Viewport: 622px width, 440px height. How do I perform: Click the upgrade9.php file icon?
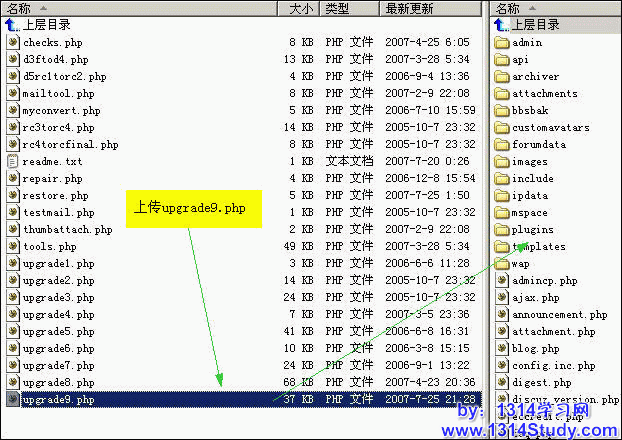[x=13, y=399]
